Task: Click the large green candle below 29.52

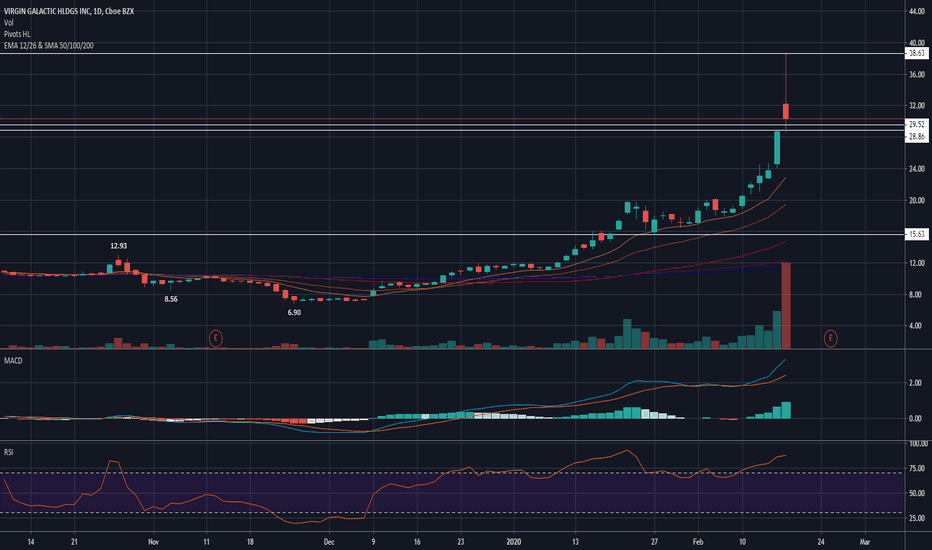Action: pos(777,148)
